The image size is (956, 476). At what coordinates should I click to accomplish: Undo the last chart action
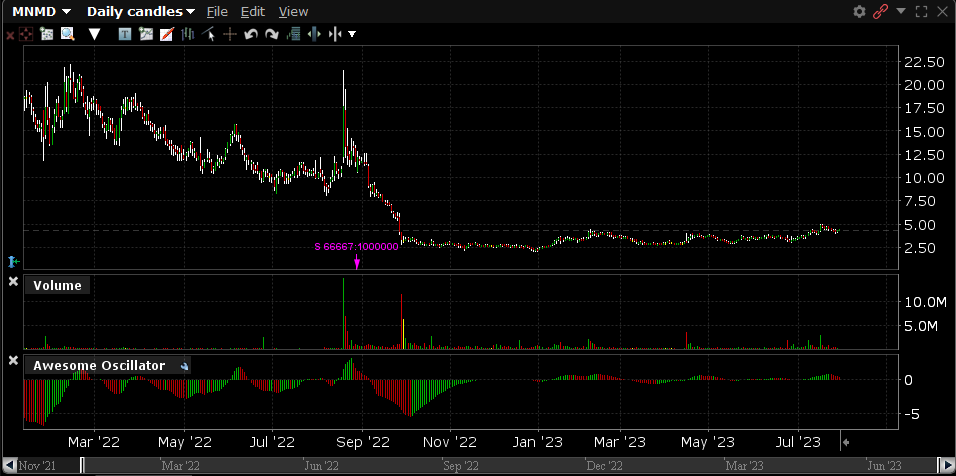(x=251, y=34)
